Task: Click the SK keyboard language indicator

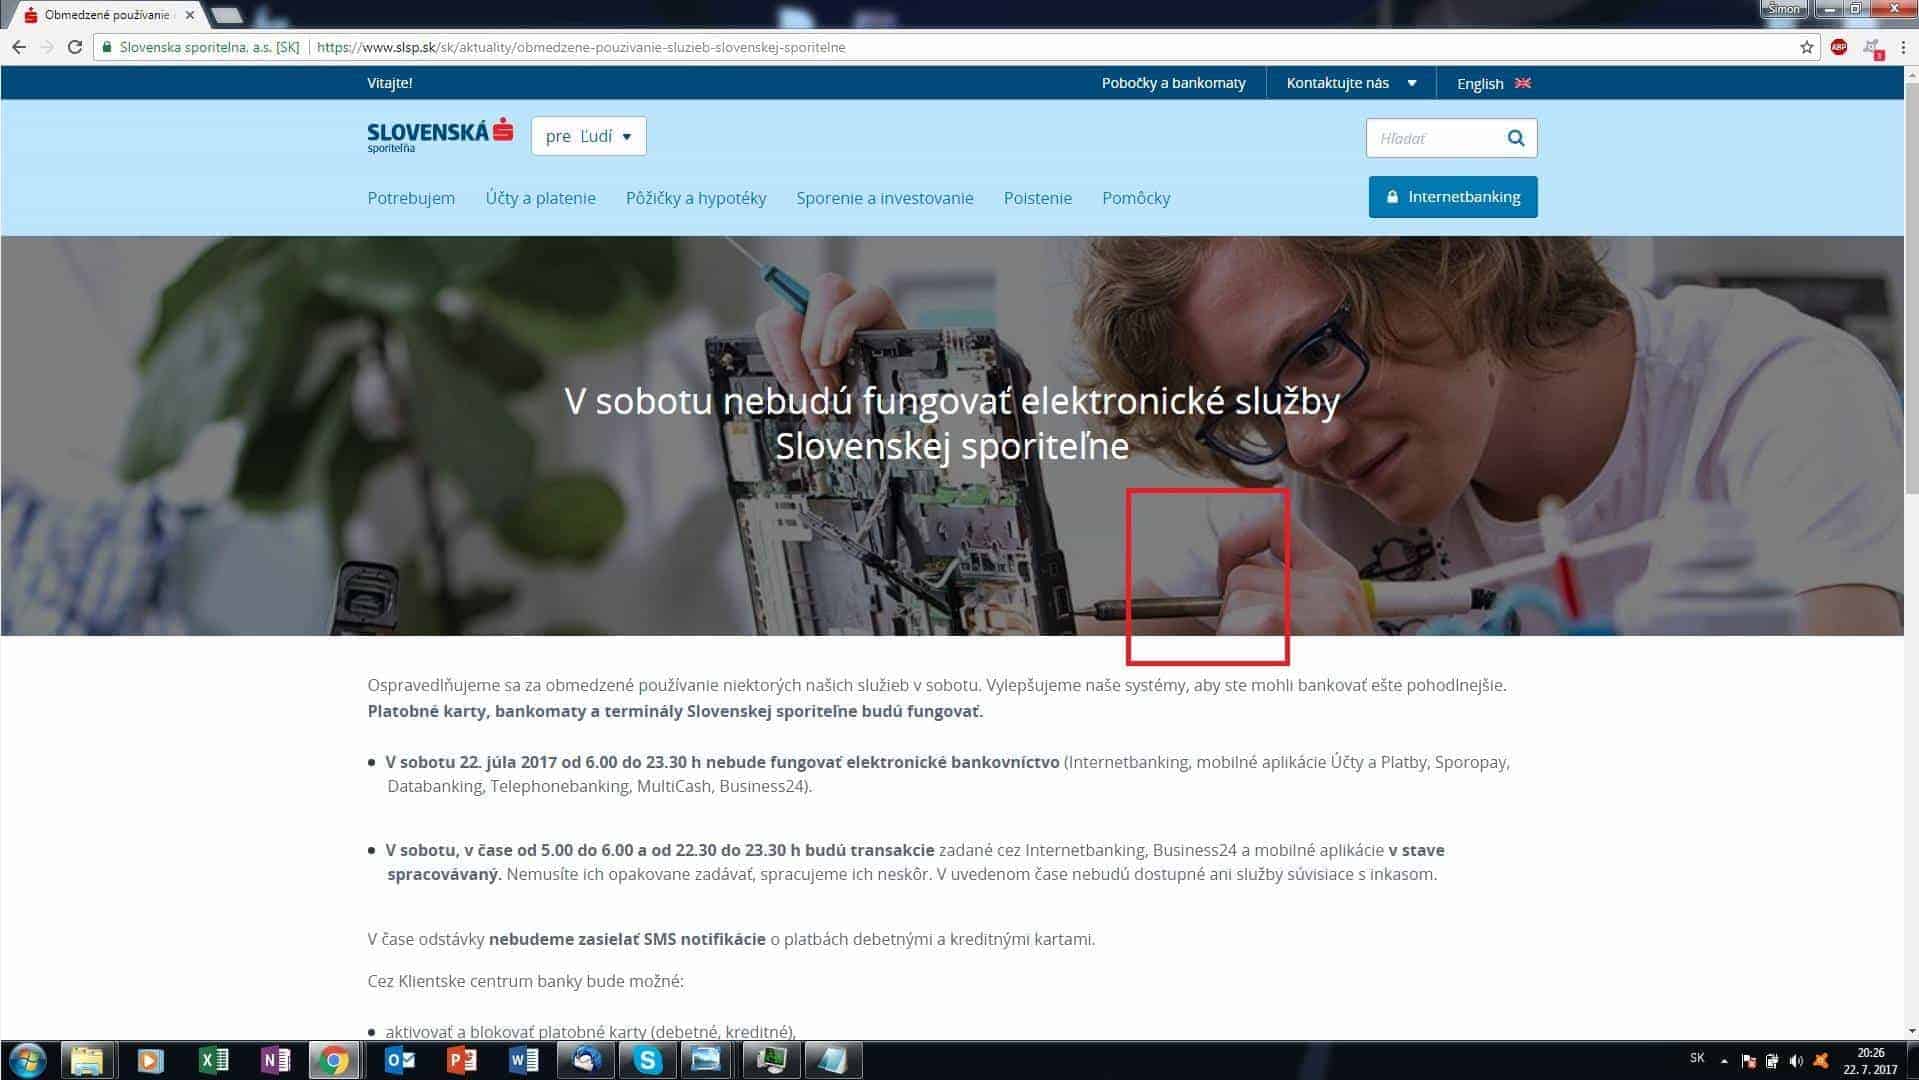Action: (x=1697, y=1058)
